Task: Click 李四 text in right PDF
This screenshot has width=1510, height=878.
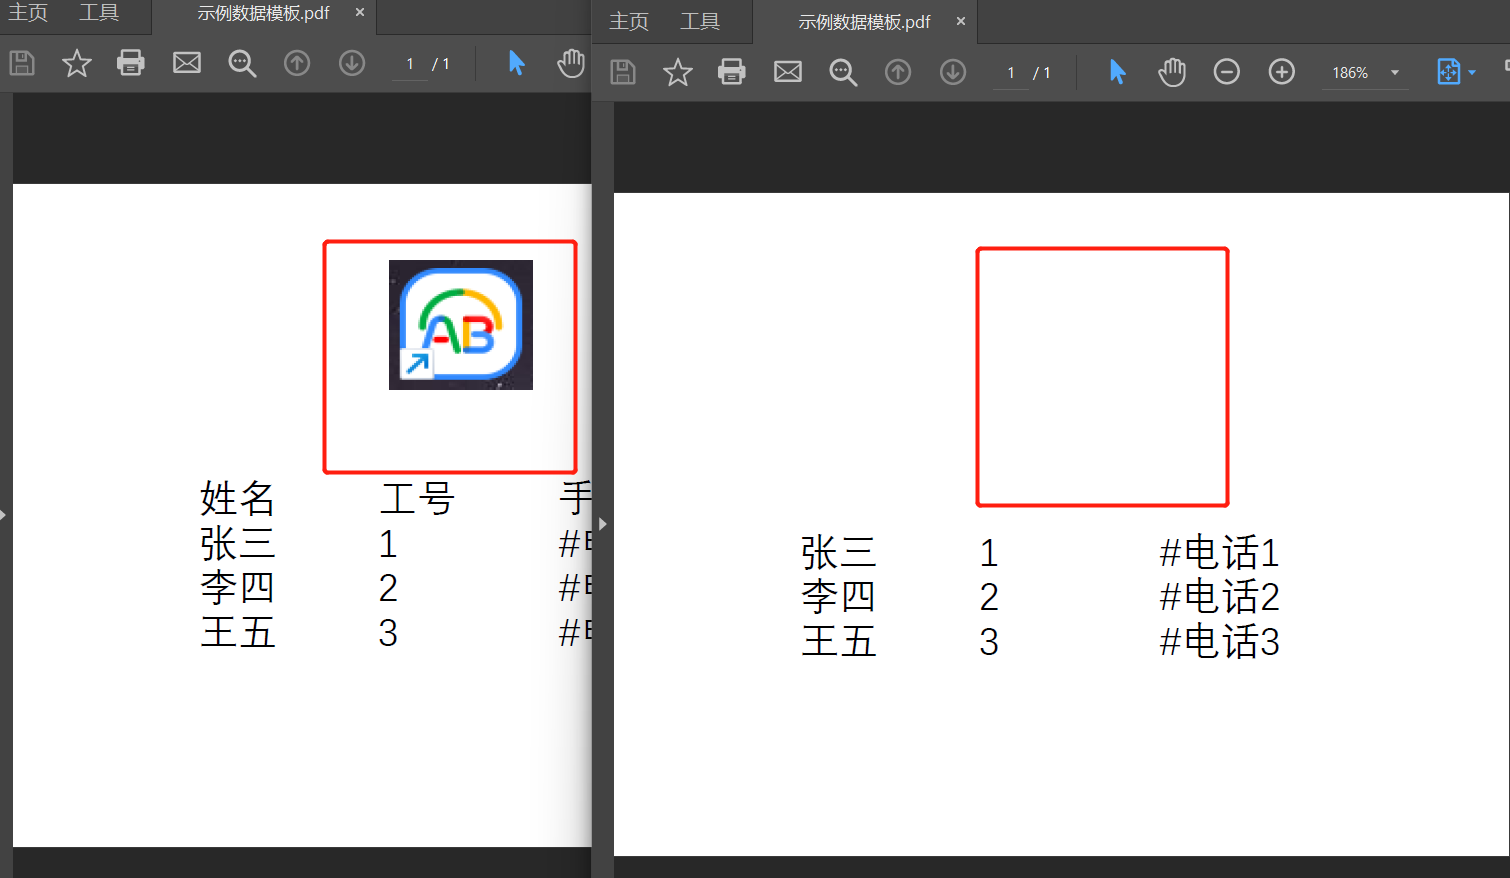Action: (838, 597)
